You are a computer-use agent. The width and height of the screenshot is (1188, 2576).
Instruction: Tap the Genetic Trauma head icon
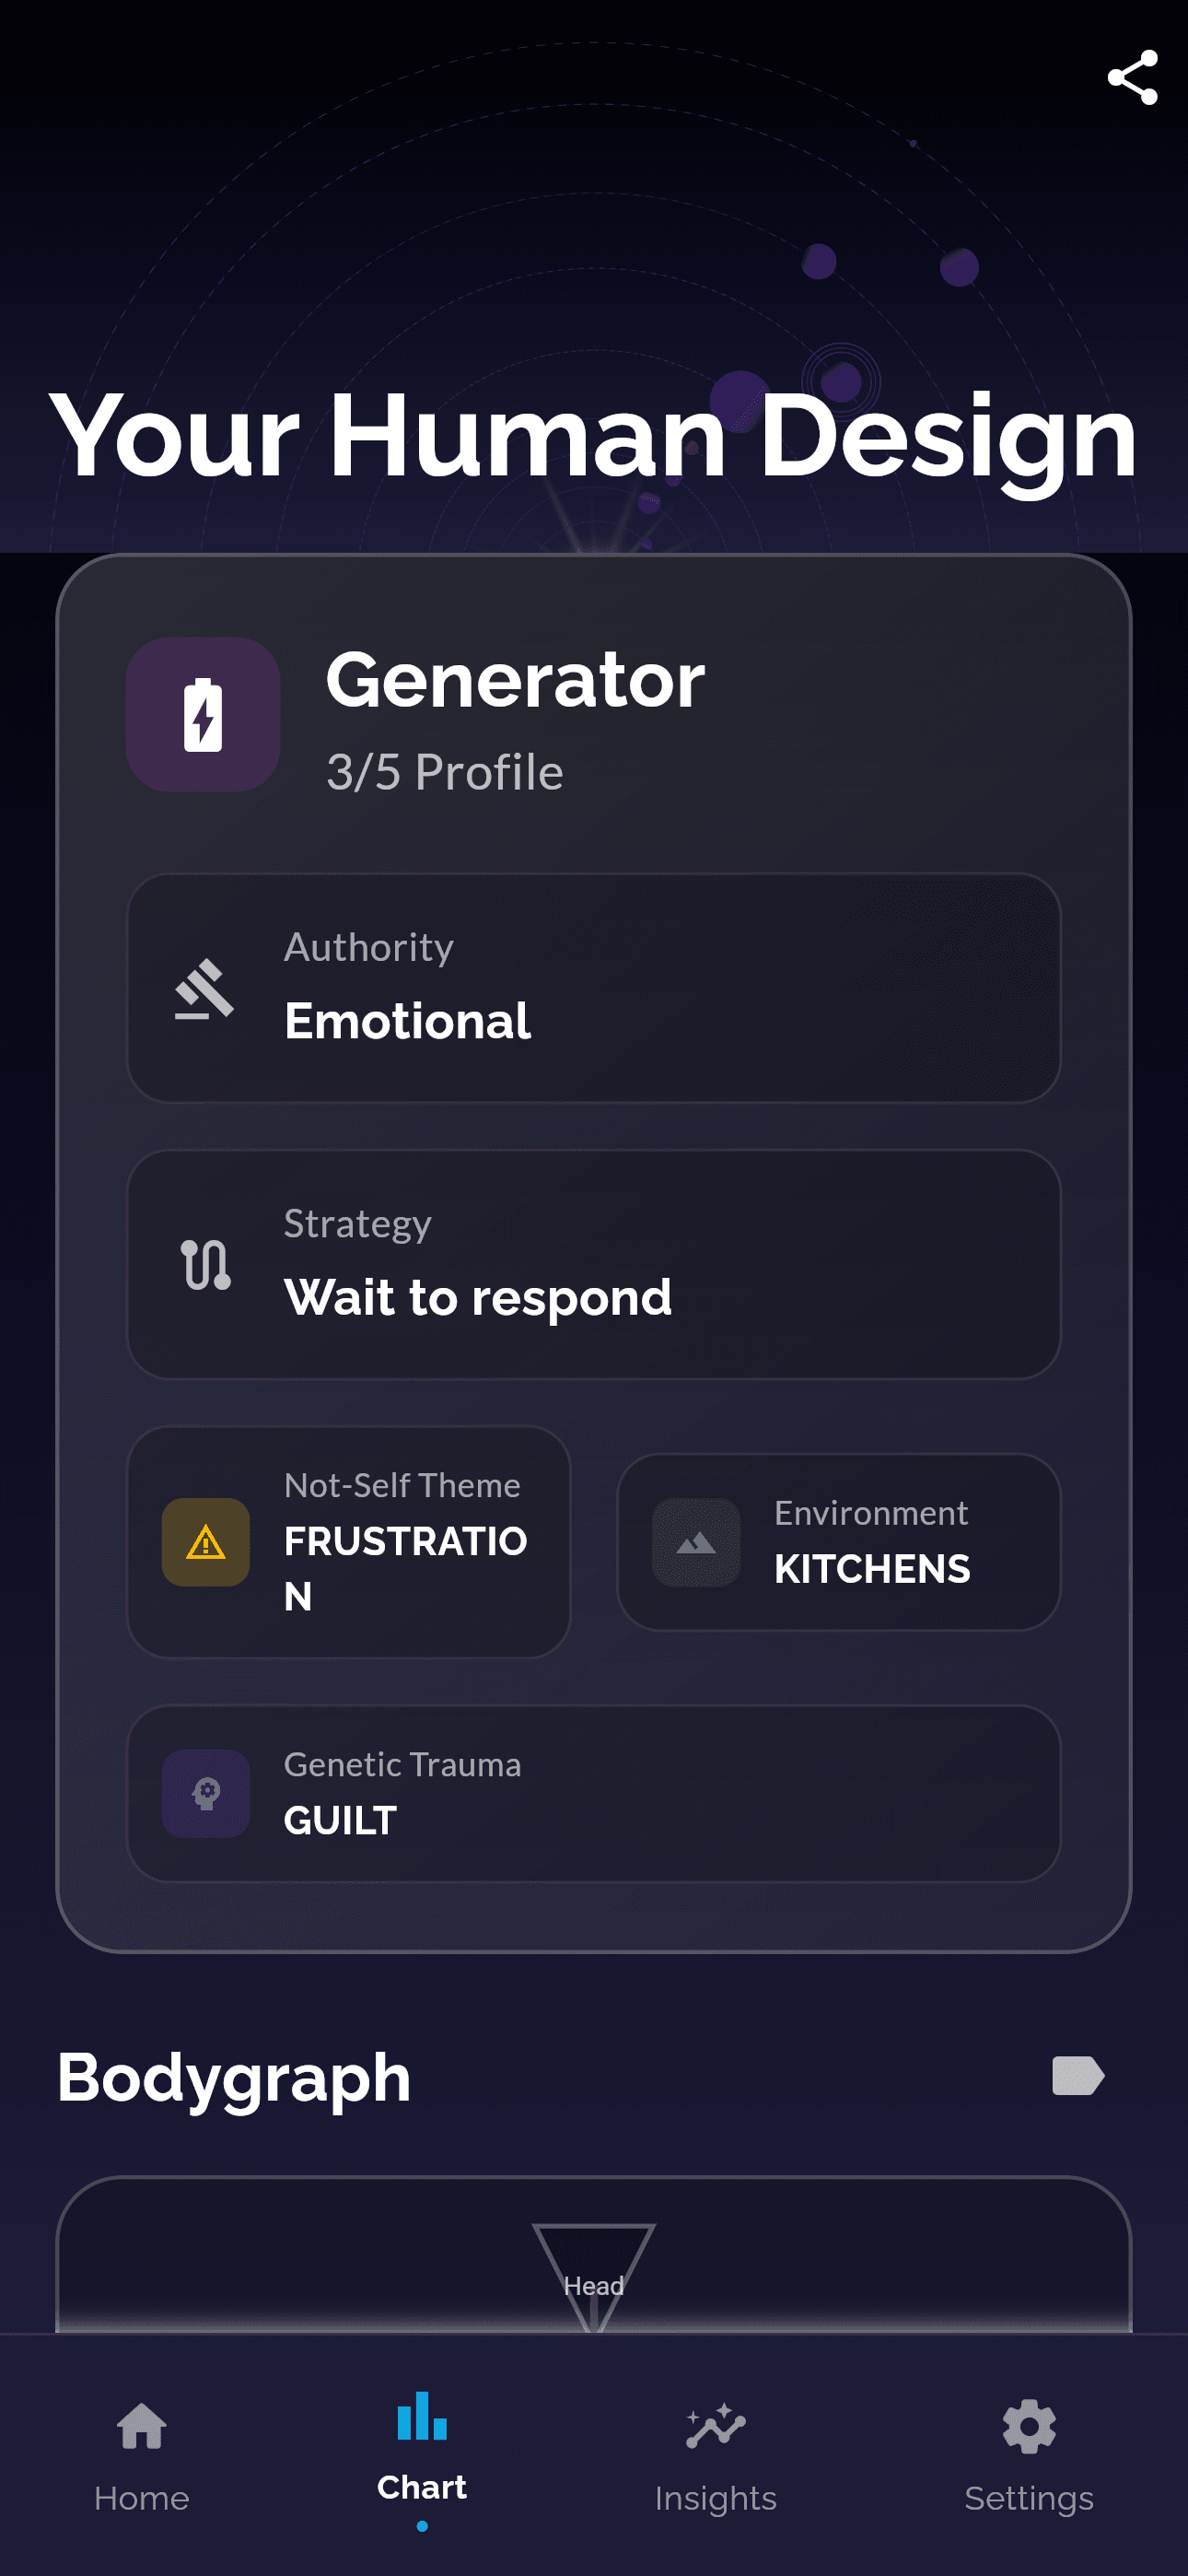pos(206,1793)
